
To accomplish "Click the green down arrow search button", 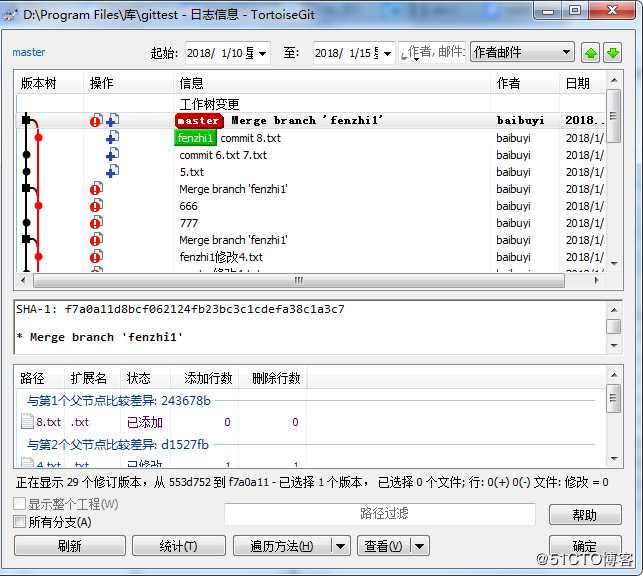I will (x=613, y=52).
